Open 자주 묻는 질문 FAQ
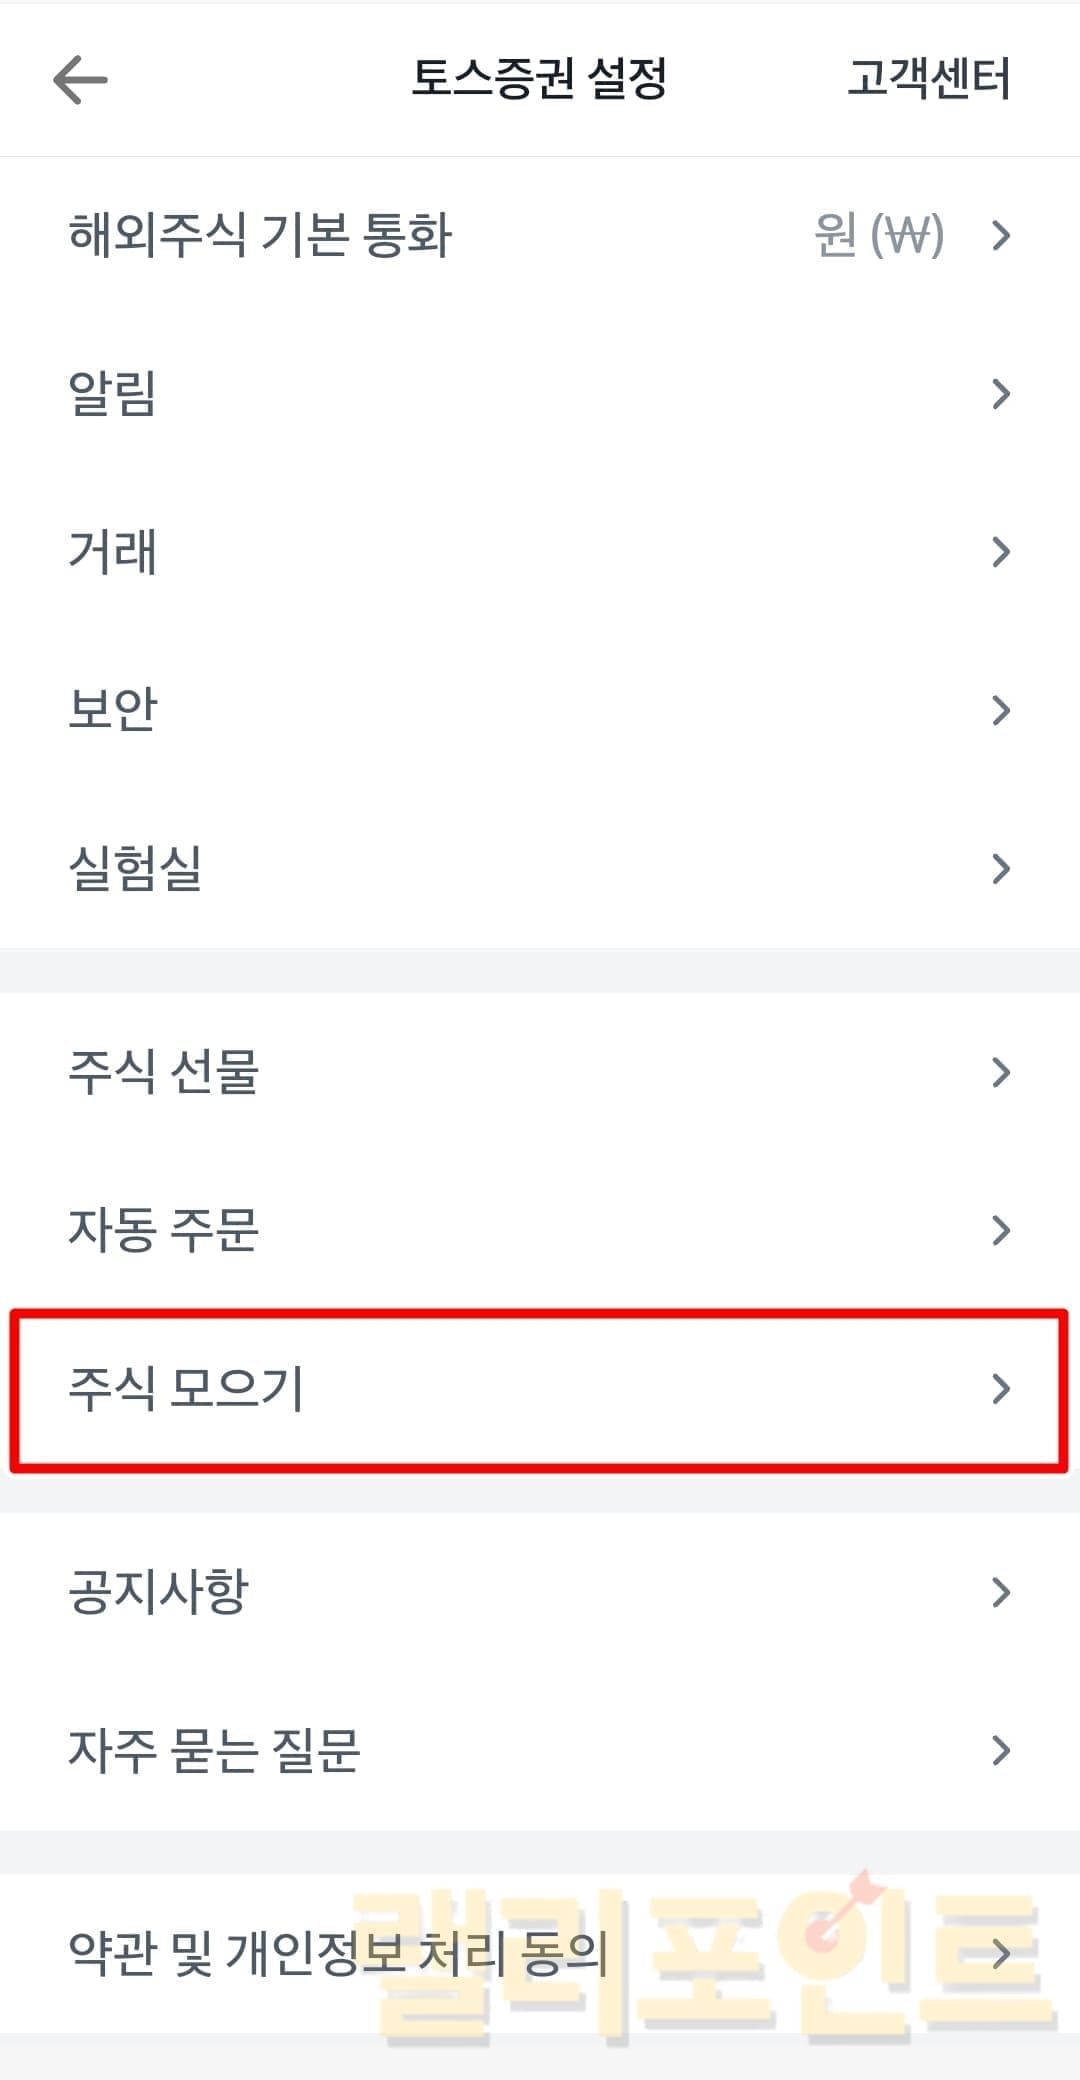The width and height of the screenshot is (1080, 2080). pyautogui.click(x=214, y=1750)
